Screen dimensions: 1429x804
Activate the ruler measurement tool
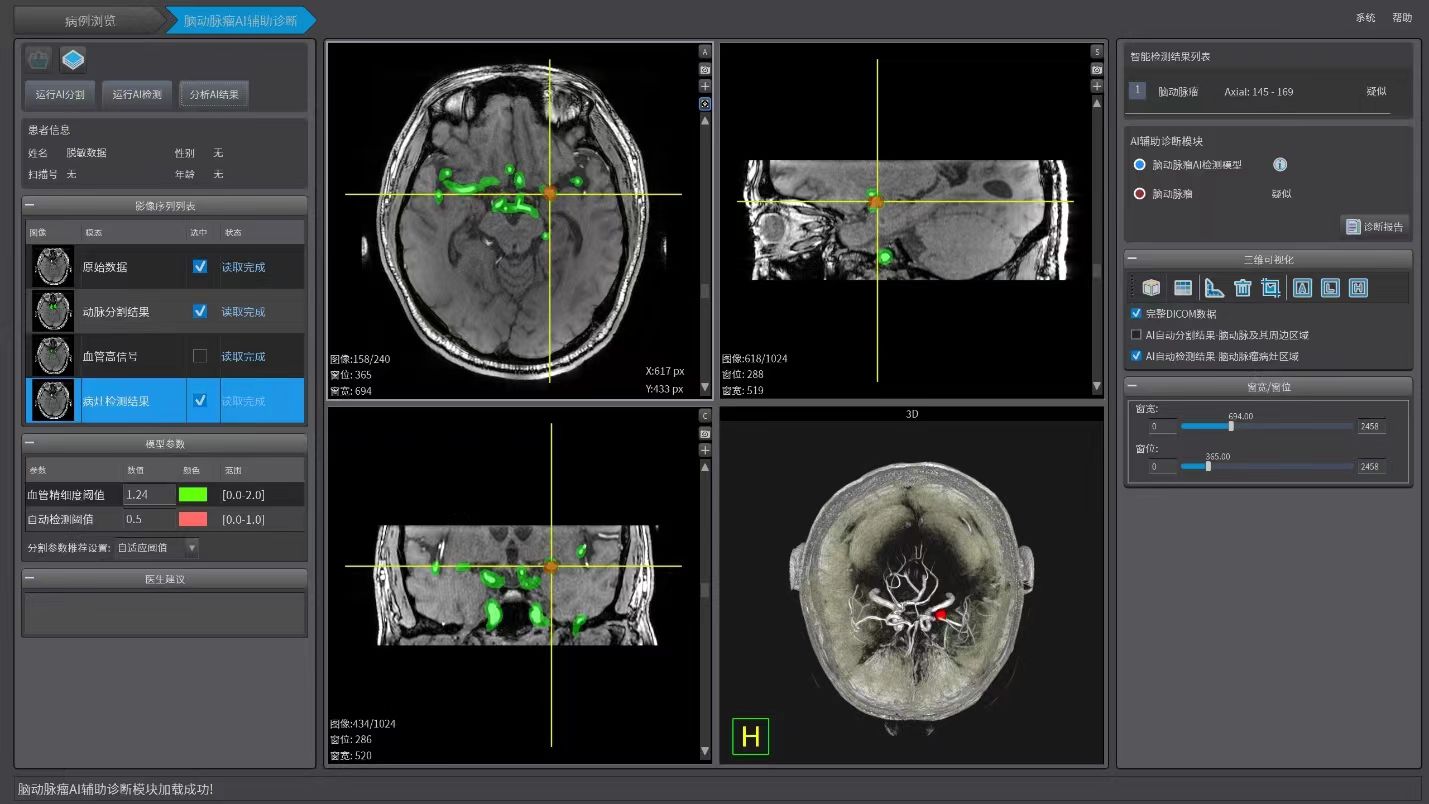click(1214, 288)
